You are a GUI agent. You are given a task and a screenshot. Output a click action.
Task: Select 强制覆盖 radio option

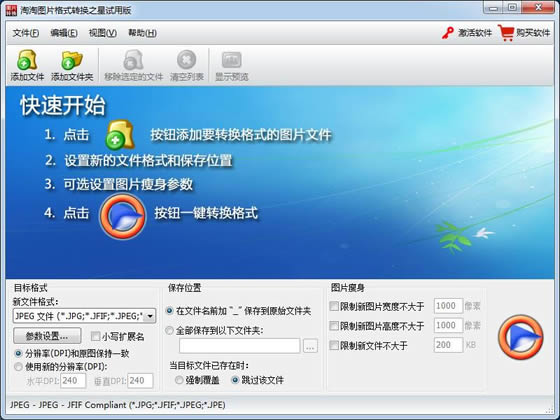point(179,380)
